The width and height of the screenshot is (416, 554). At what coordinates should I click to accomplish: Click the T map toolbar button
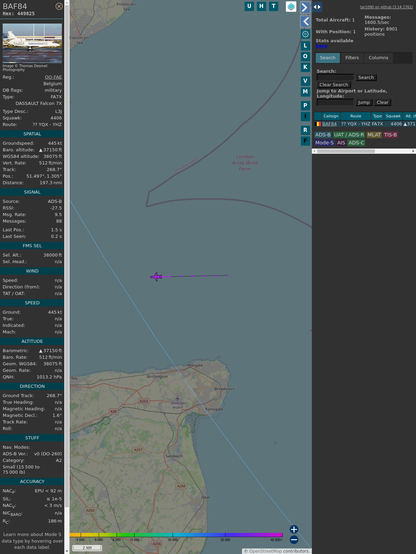click(273, 6)
